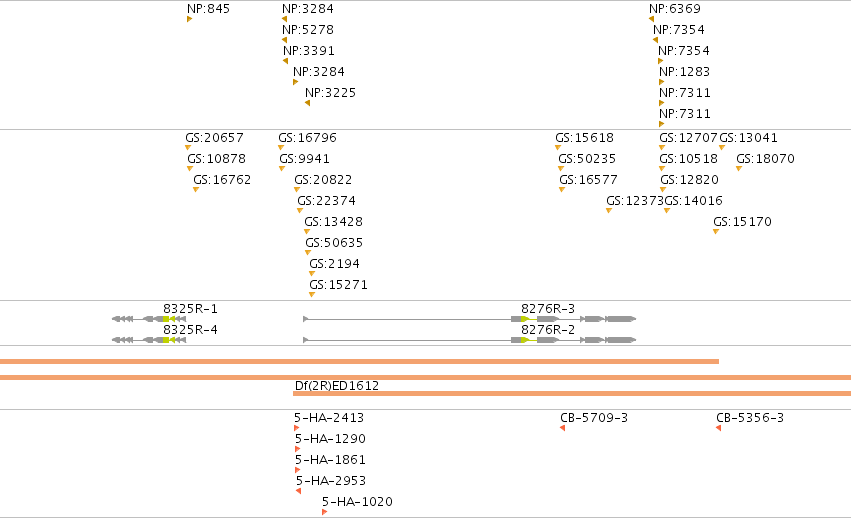This screenshot has width=851, height=518.
Task: Select the CB-5709-3 insertion
Action: 594,418
